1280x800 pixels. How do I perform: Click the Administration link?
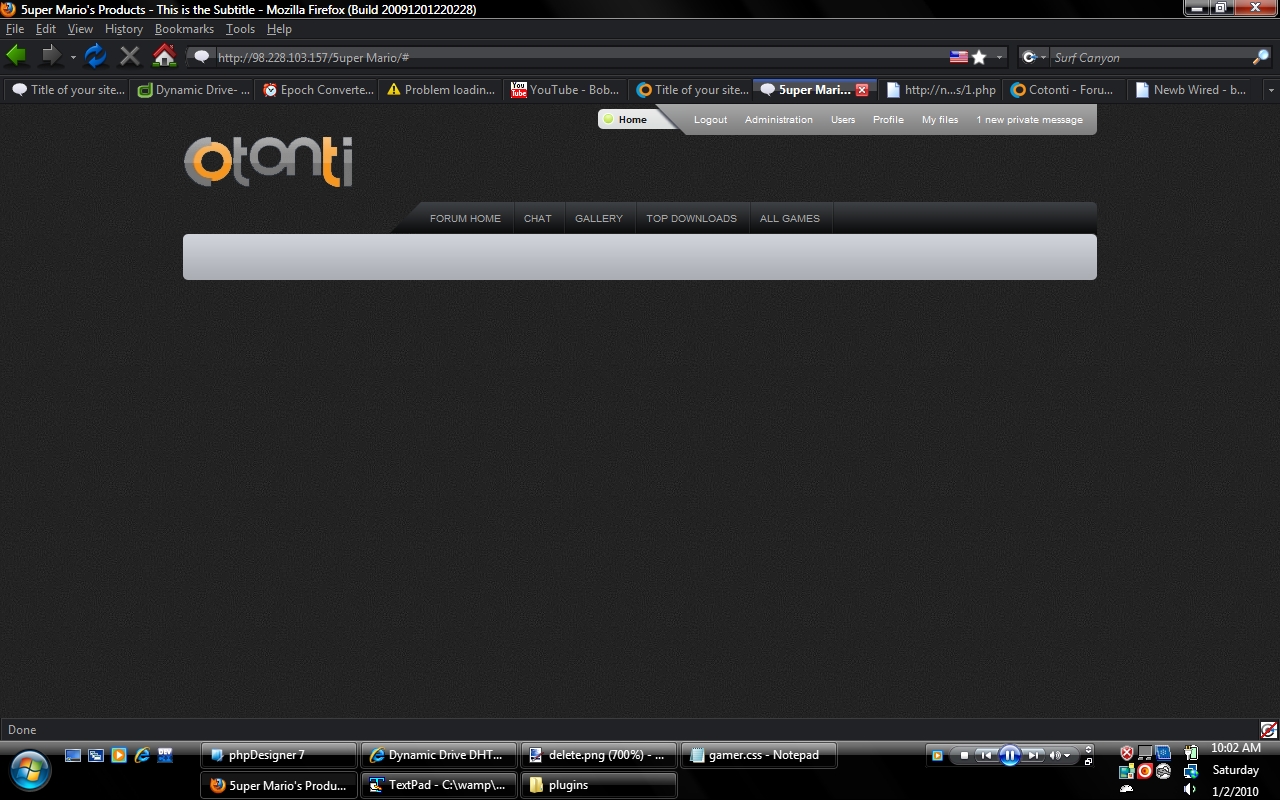[778, 120]
